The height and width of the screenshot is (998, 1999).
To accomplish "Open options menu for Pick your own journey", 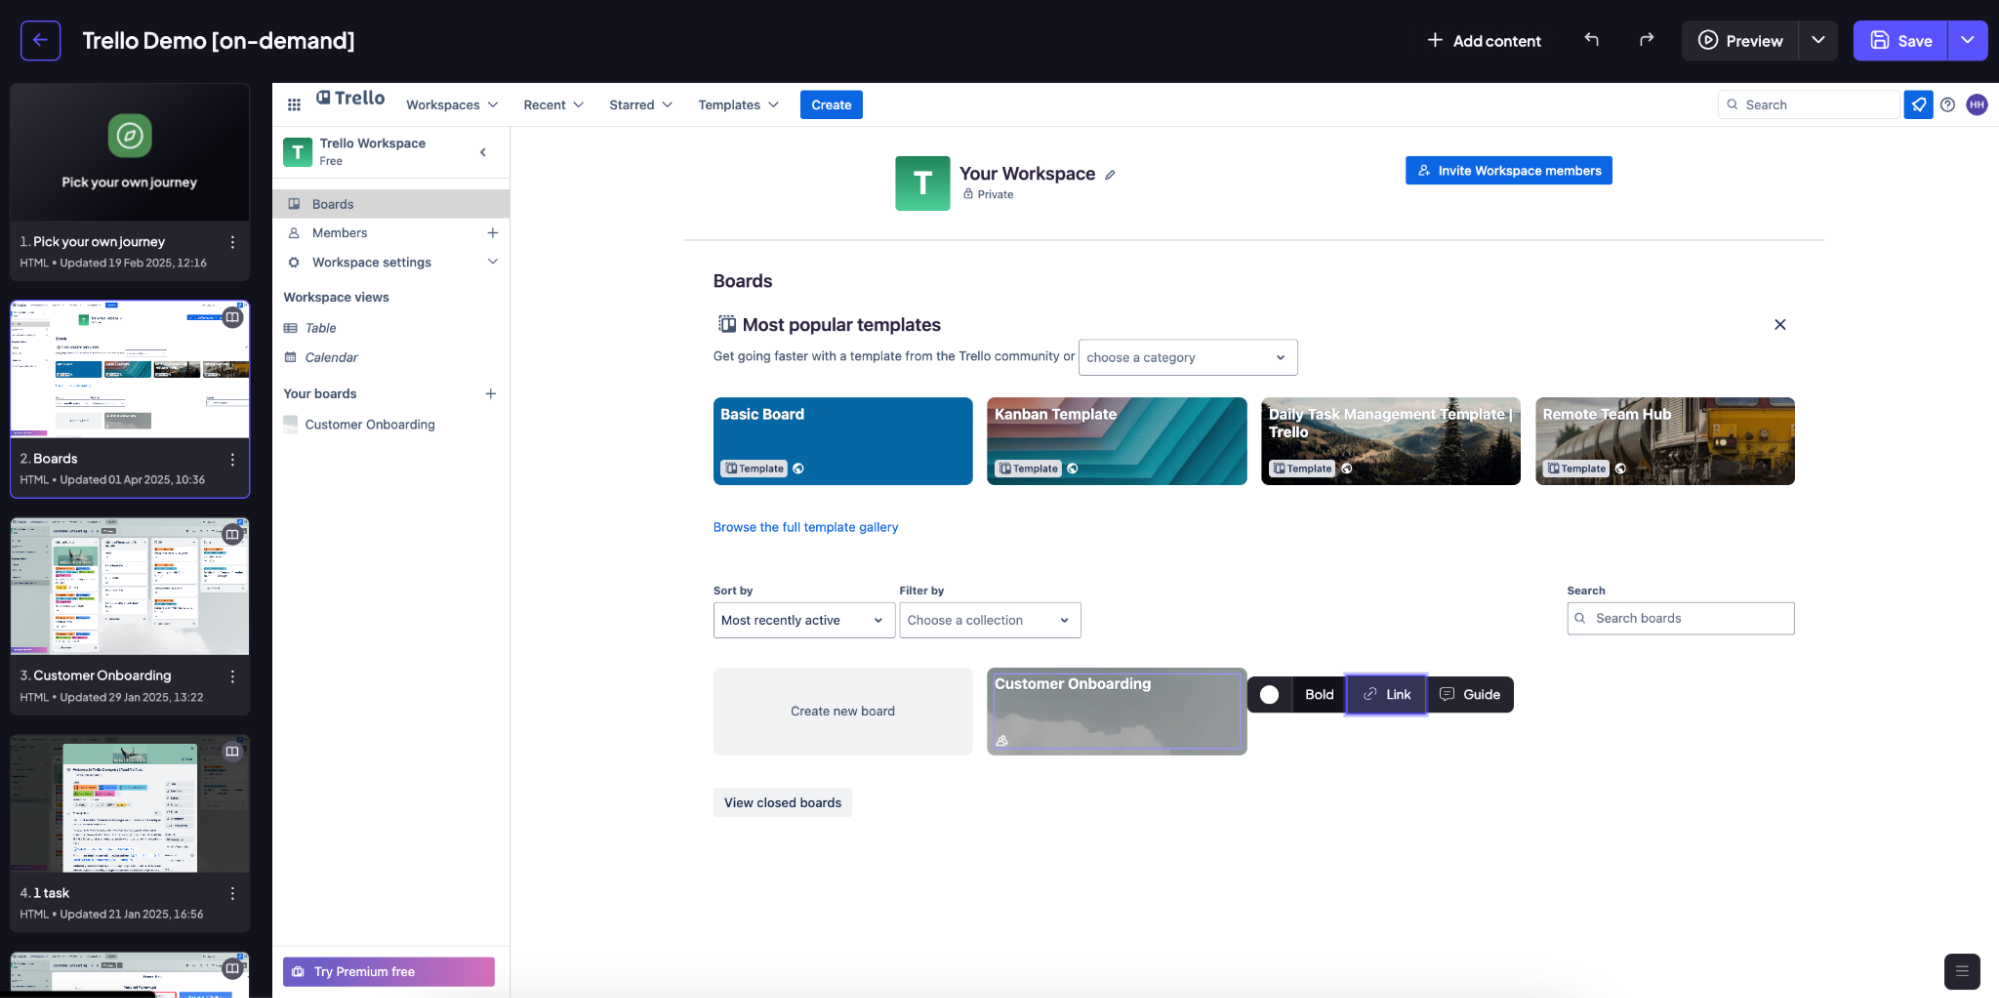I will click(x=232, y=242).
